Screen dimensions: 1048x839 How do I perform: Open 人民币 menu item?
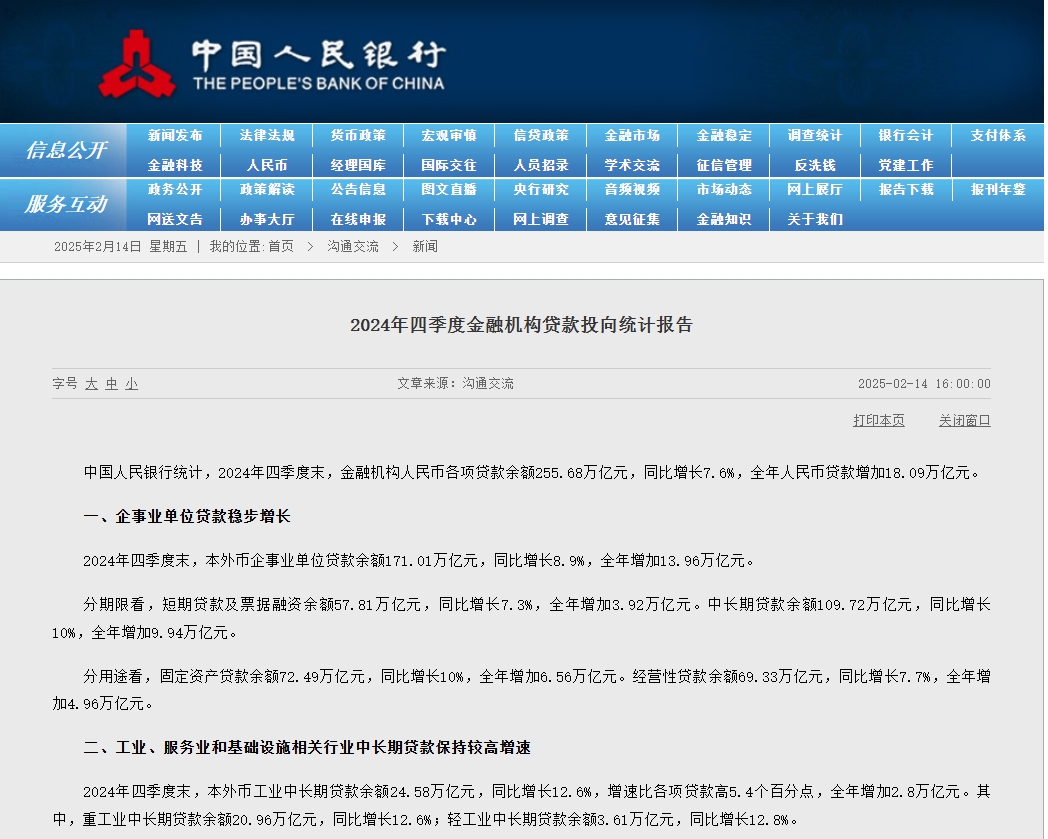(267, 165)
